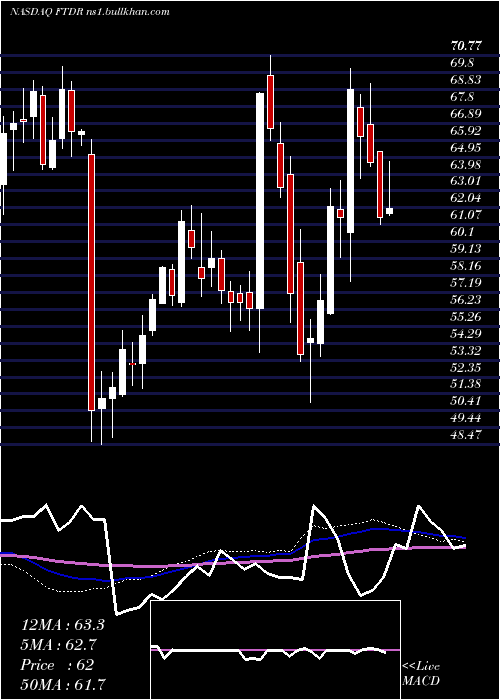Image resolution: width=500 pixels, height=700 pixels.
Task: Click the 65.92 price axis label
Action: (x=466, y=130)
